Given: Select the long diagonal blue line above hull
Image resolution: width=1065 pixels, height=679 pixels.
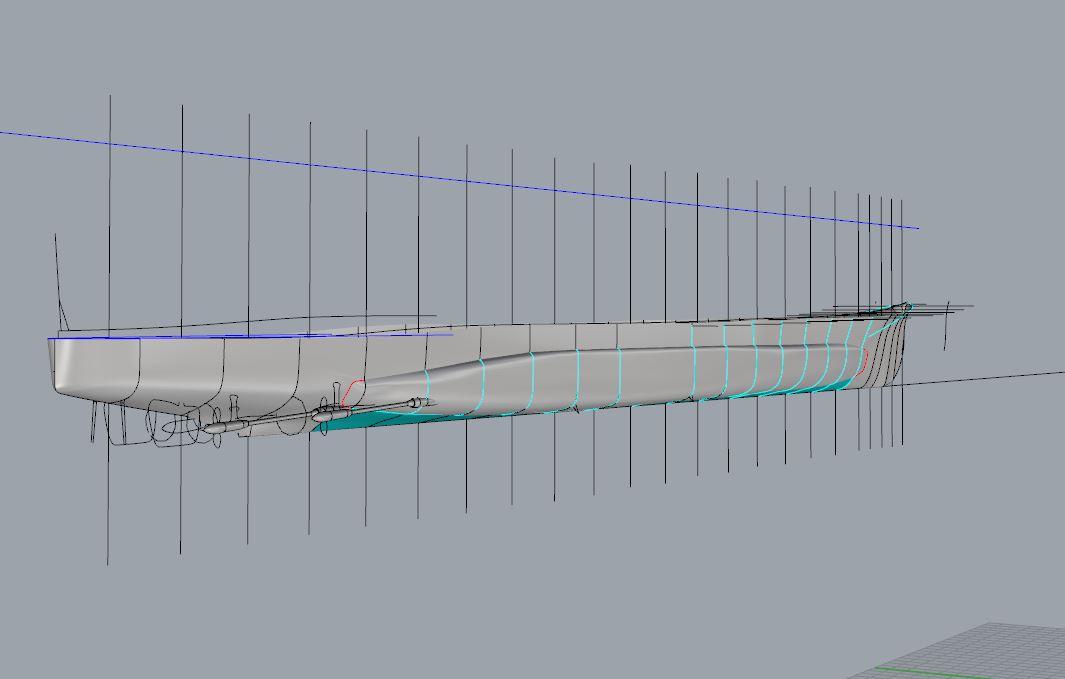Looking at the screenshot, I should [459, 180].
